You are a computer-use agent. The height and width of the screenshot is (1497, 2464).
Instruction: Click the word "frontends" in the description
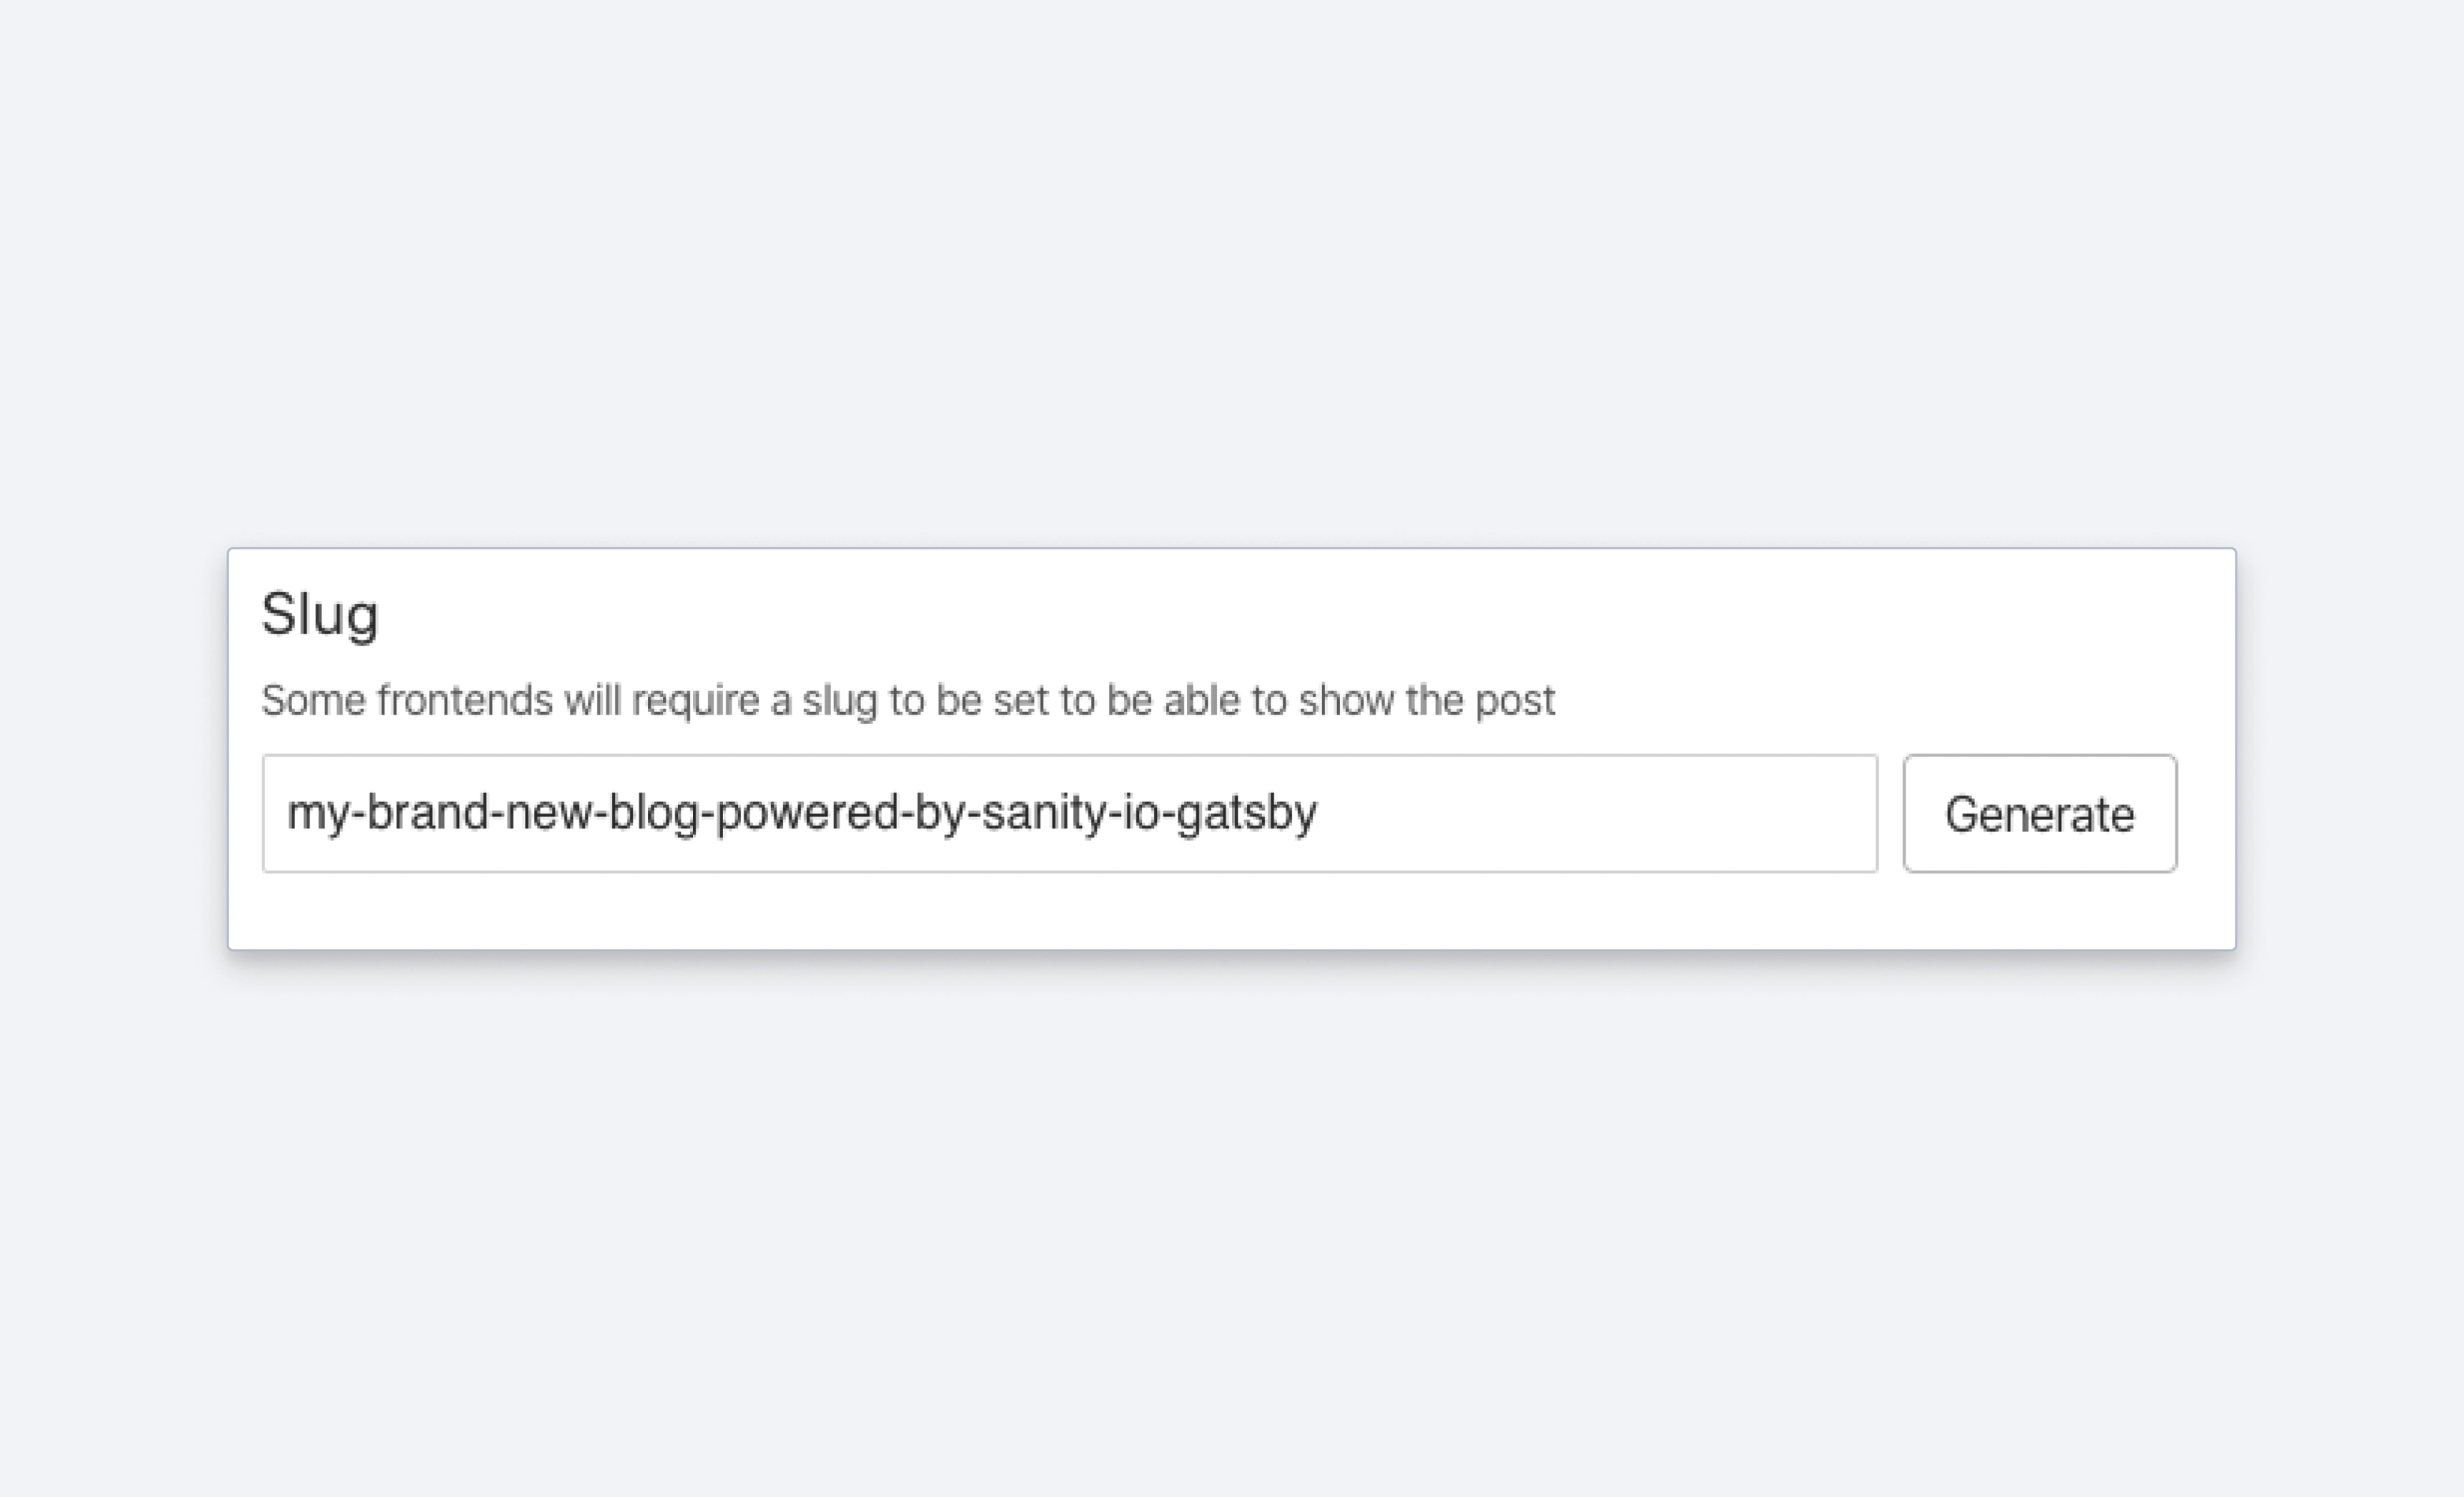[464, 700]
